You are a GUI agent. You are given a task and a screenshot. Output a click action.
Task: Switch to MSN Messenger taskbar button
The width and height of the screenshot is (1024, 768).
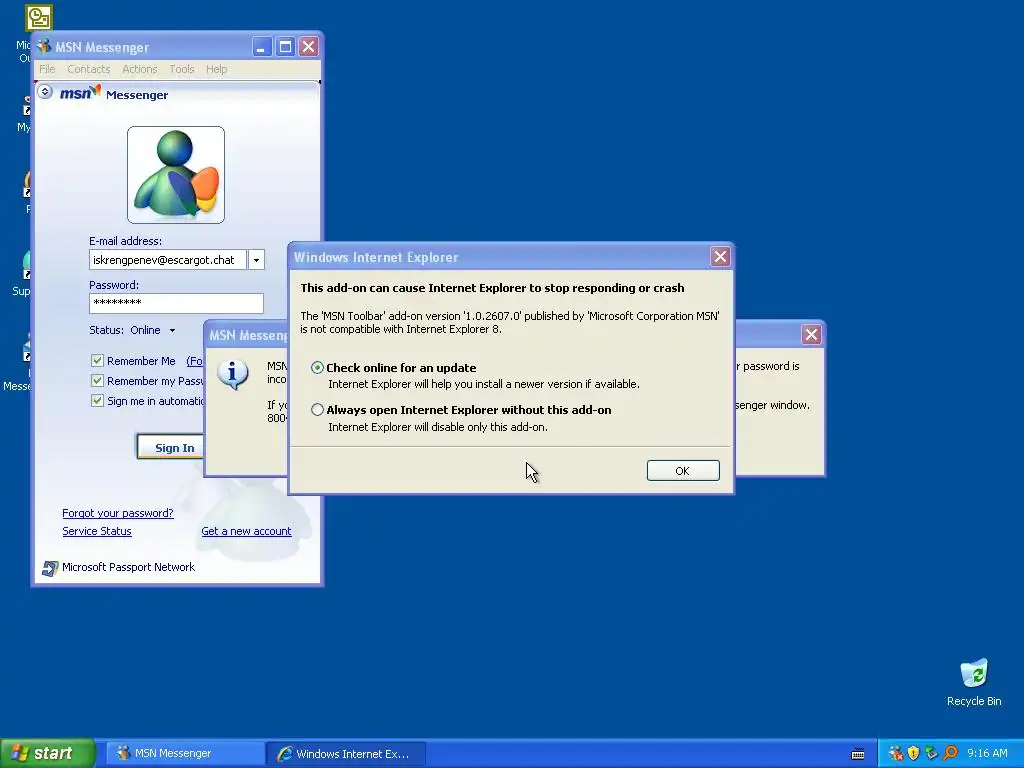click(x=184, y=754)
